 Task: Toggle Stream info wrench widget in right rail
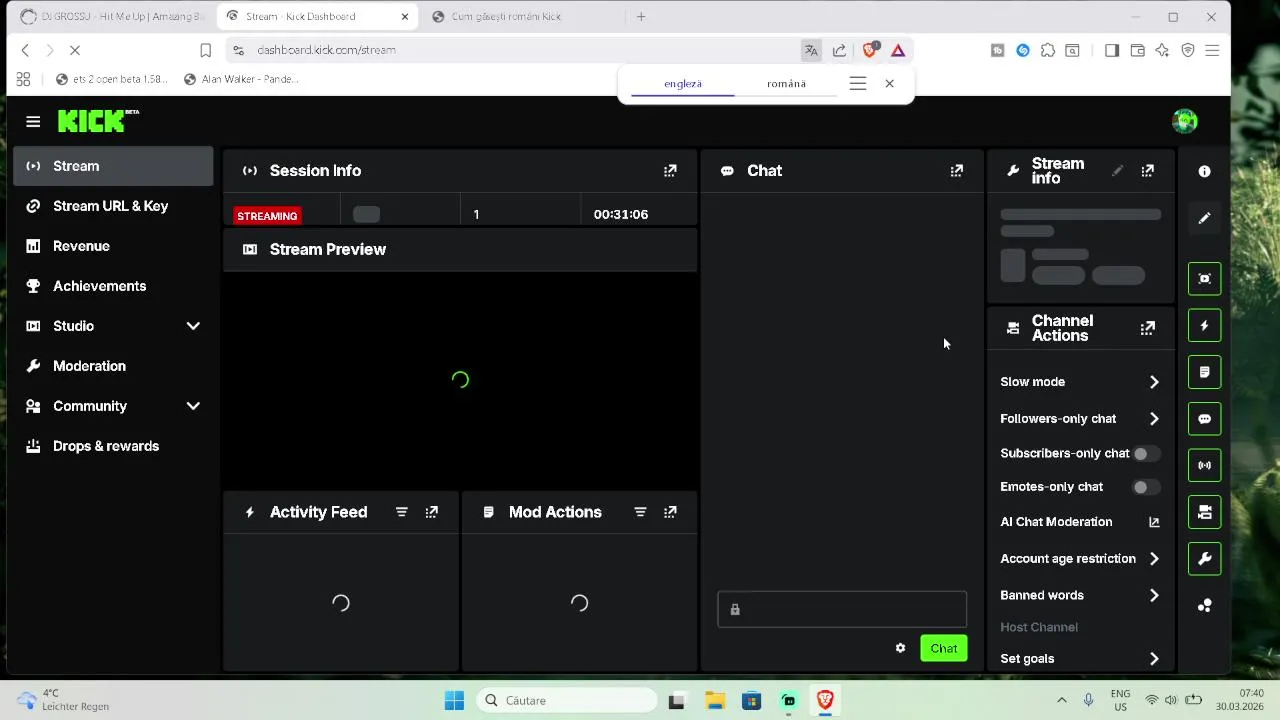point(1204,558)
